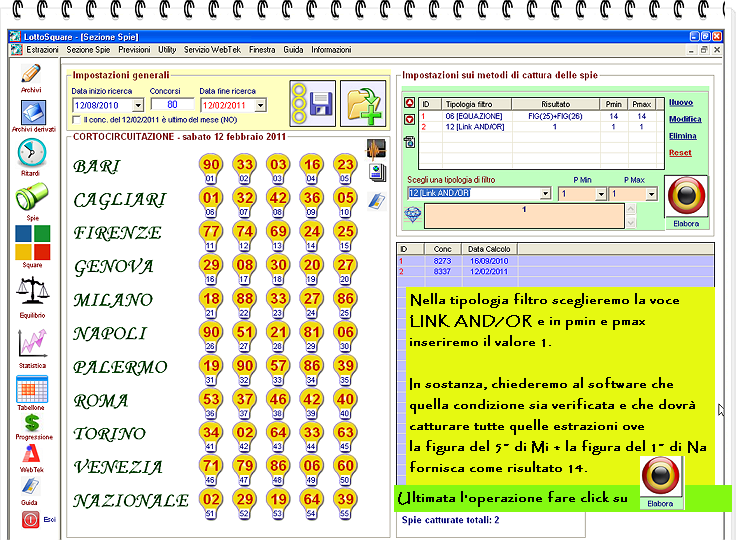Open the Data fine ricerca dropdown

tap(261, 105)
